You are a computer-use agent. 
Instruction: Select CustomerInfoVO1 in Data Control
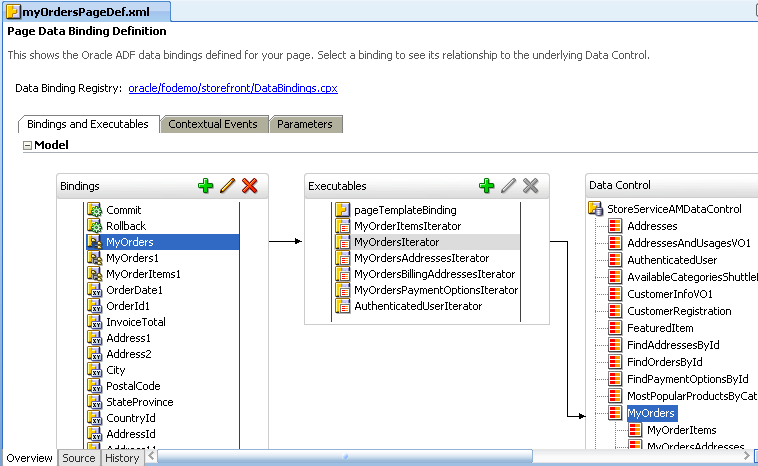click(x=670, y=294)
